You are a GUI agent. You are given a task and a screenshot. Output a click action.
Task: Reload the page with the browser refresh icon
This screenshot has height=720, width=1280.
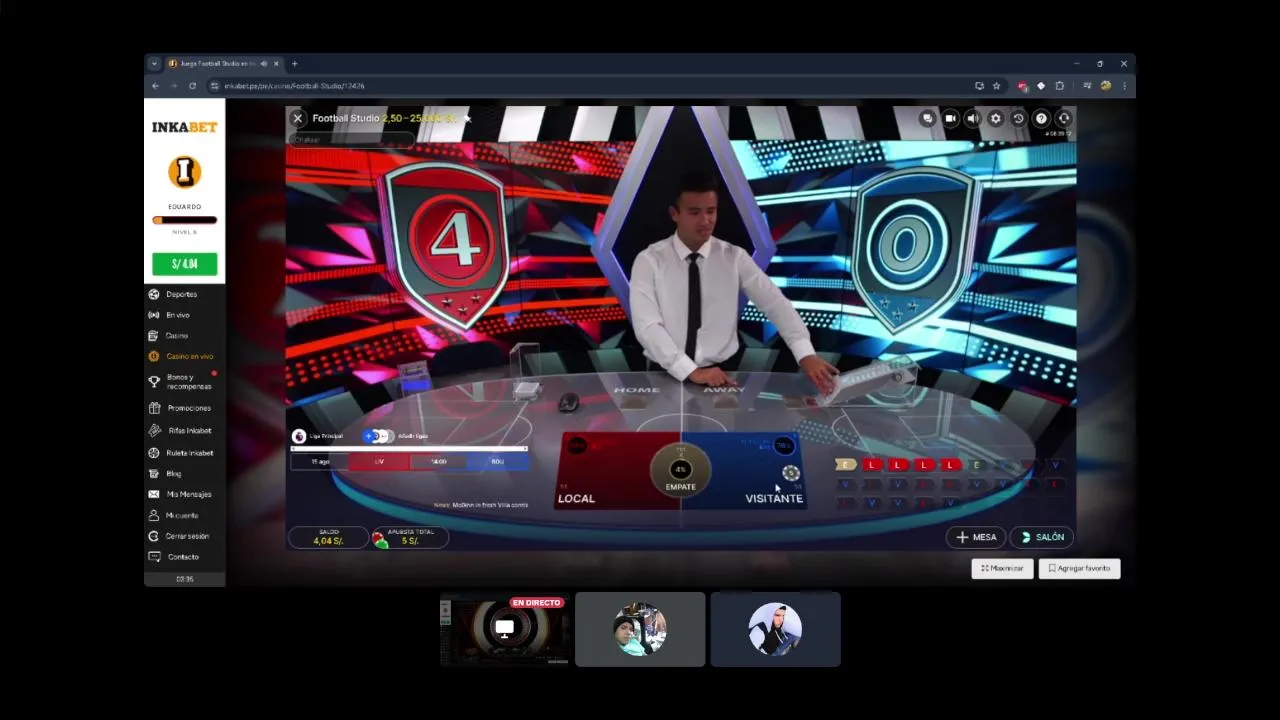coord(192,86)
